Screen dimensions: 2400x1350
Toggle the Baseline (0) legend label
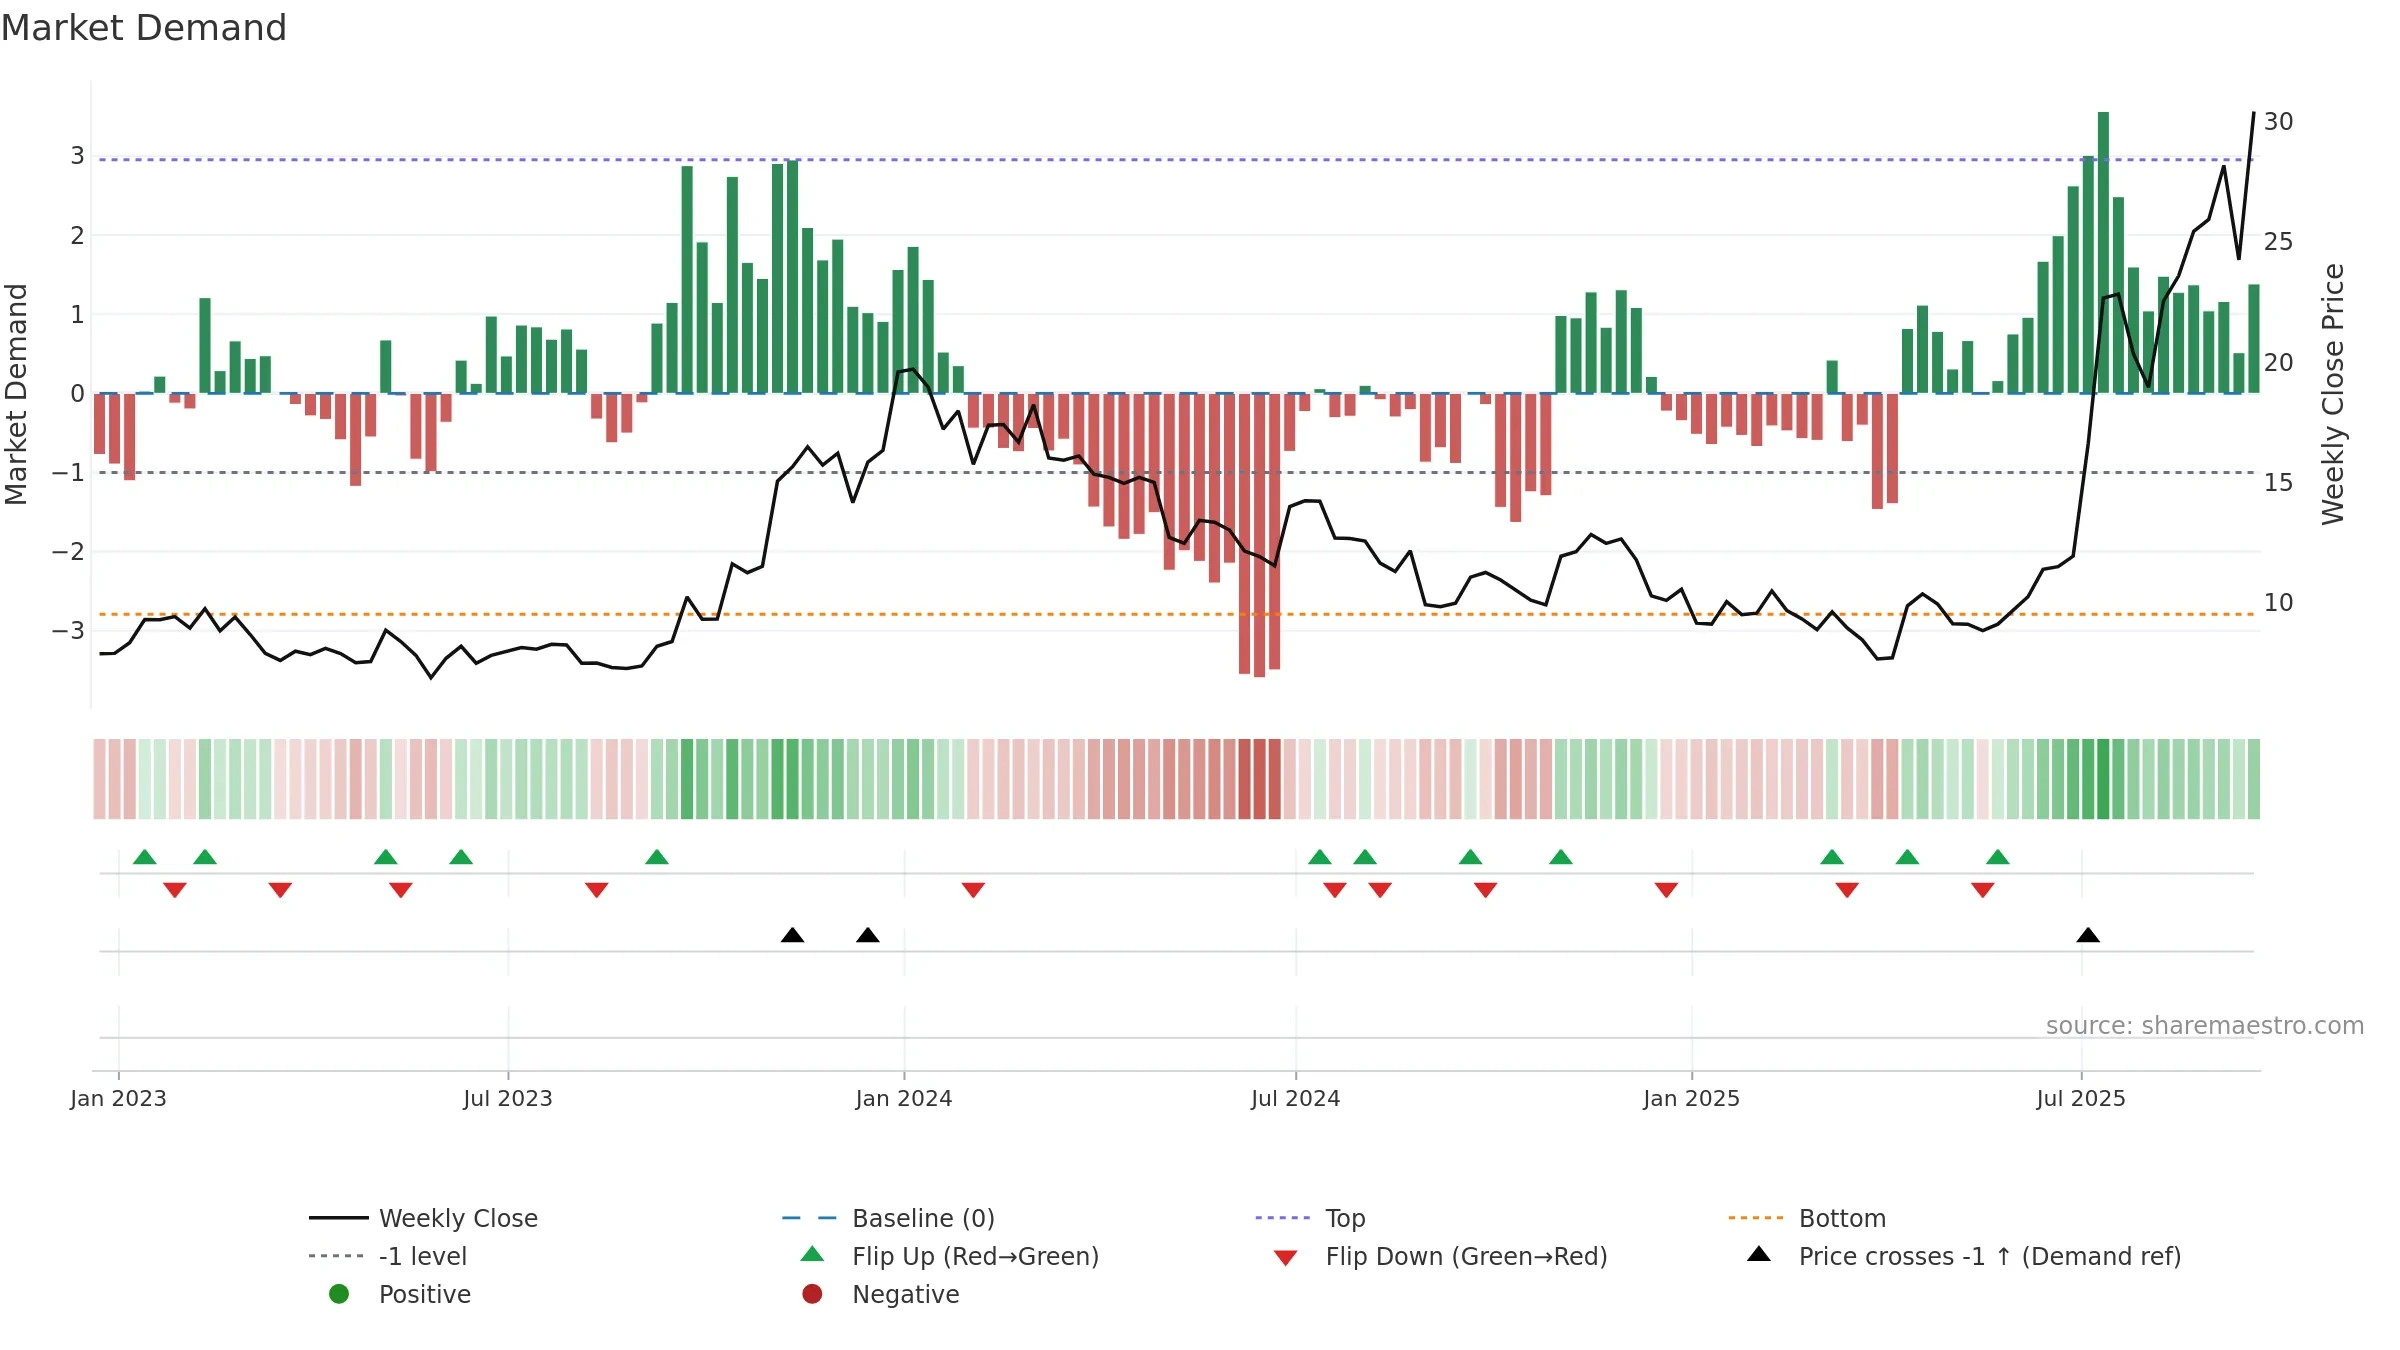click(x=923, y=1218)
